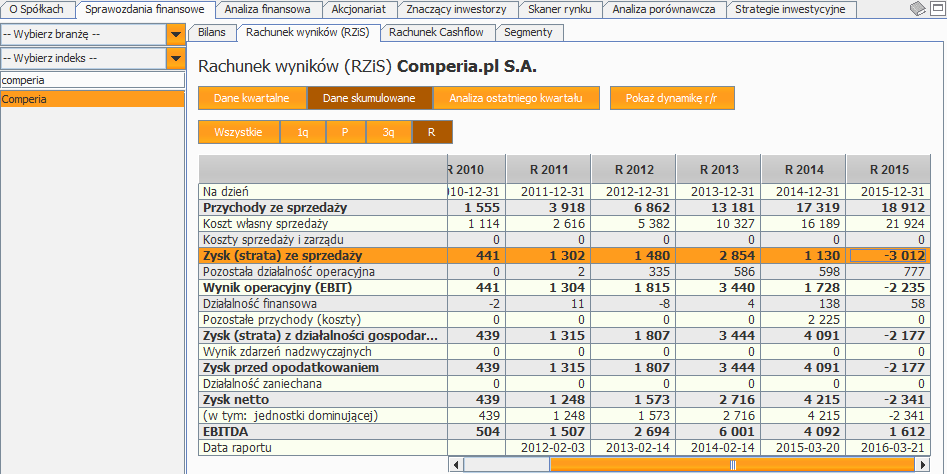Image resolution: width=947 pixels, height=474 pixels.
Task: Go to the 'Analiza finansowa' tab
Action: [266, 9]
